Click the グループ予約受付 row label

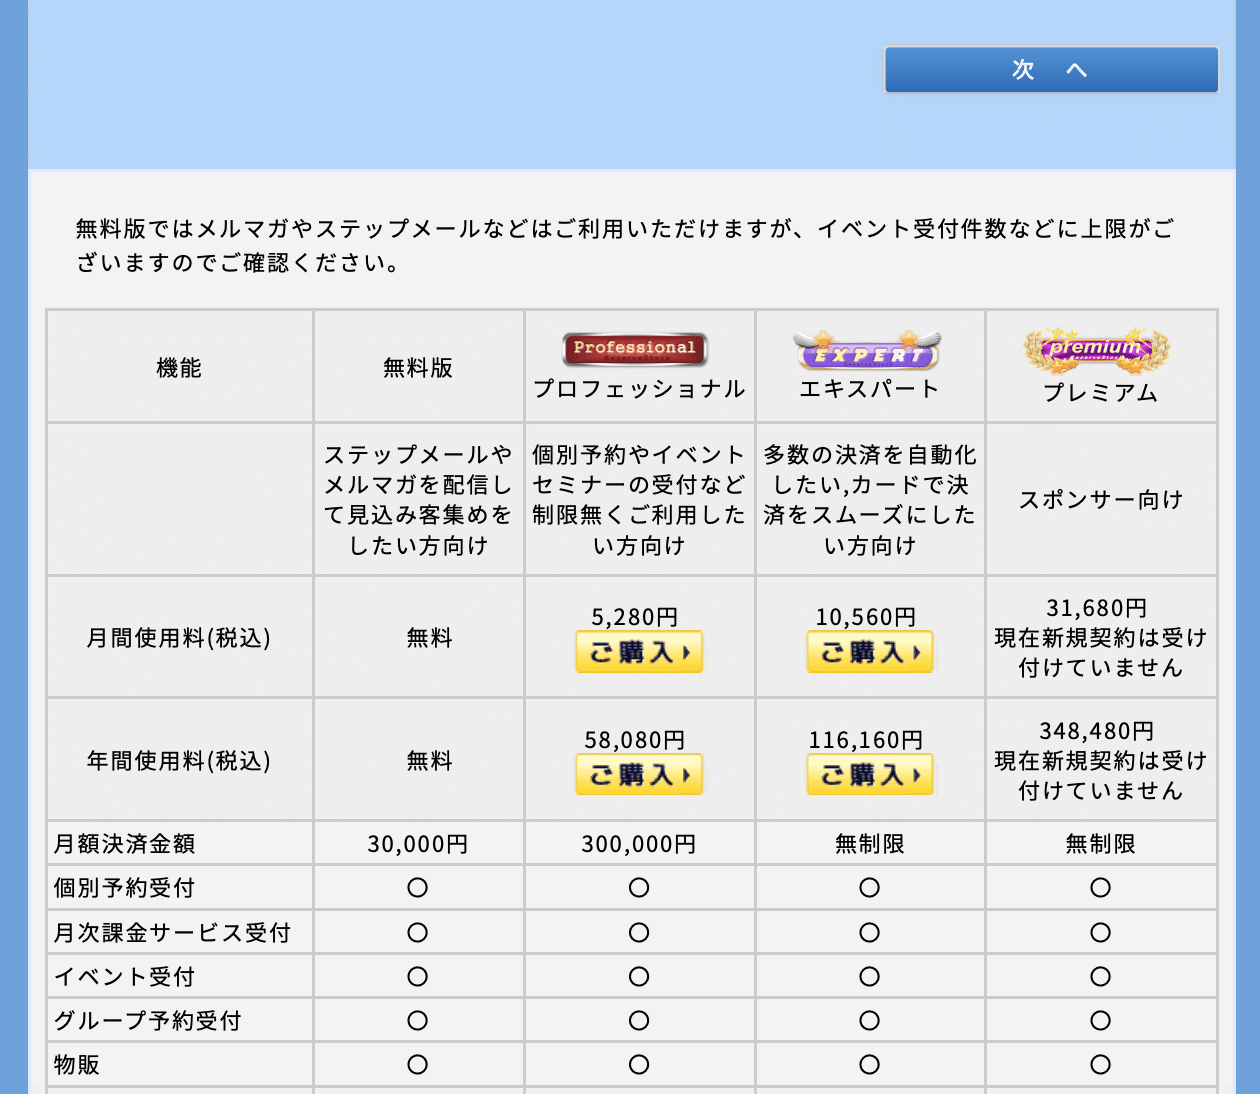coord(148,1021)
